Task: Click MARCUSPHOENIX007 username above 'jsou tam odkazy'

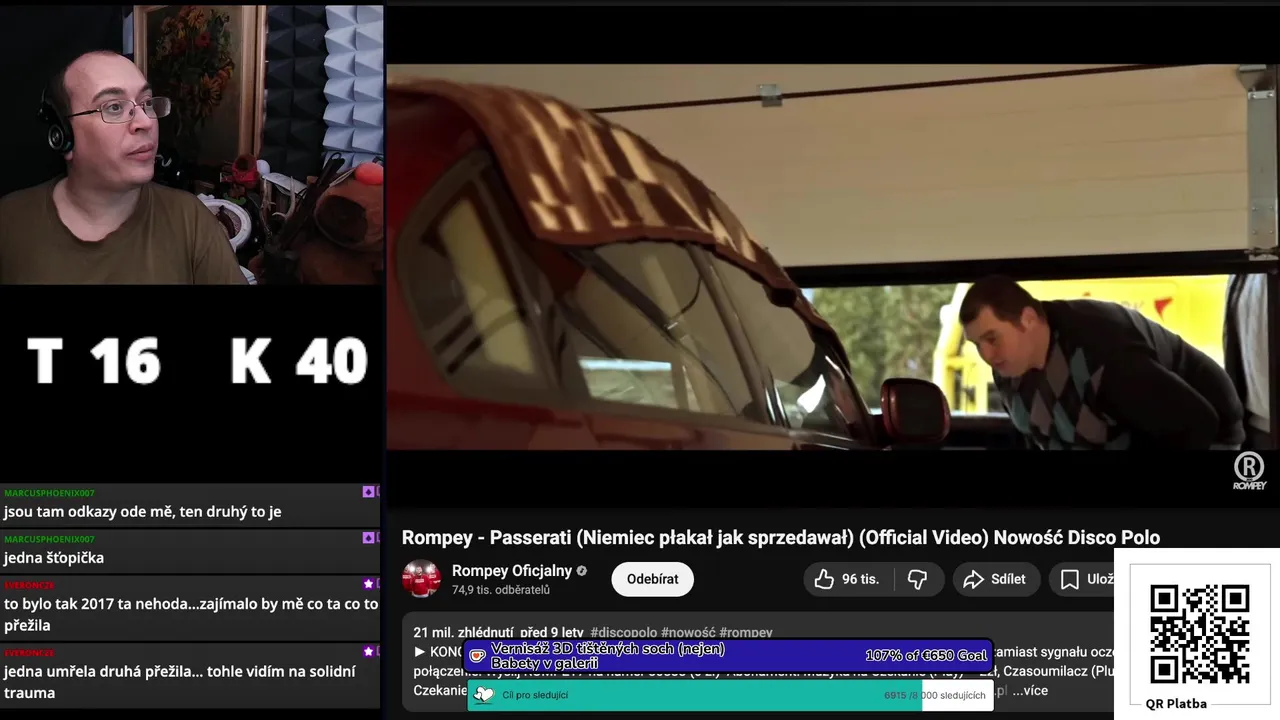Action: [x=49, y=493]
